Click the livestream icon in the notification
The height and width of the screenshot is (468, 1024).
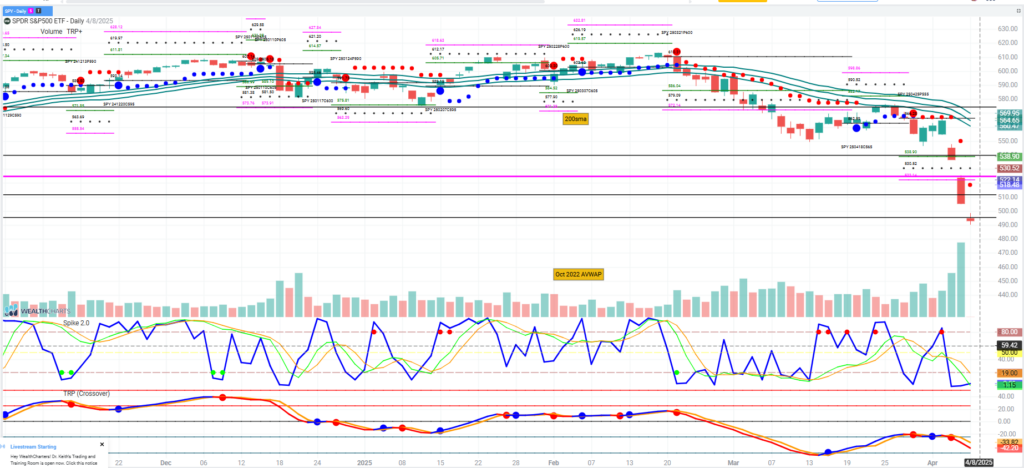(4, 446)
